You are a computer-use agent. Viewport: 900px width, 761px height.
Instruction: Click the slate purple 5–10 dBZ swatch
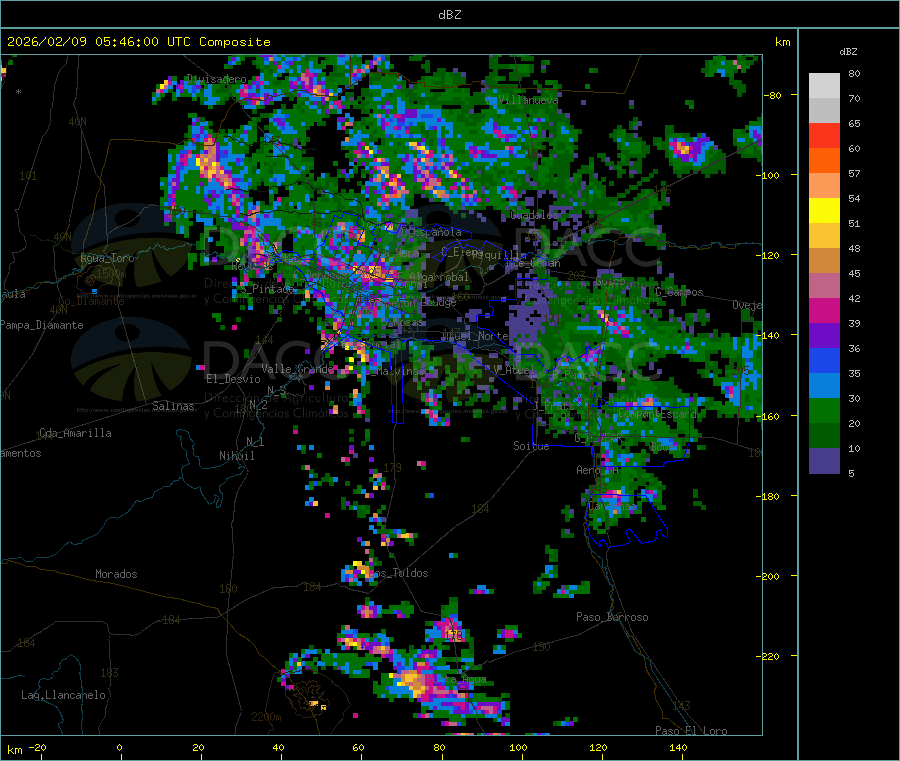click(824, 461)
